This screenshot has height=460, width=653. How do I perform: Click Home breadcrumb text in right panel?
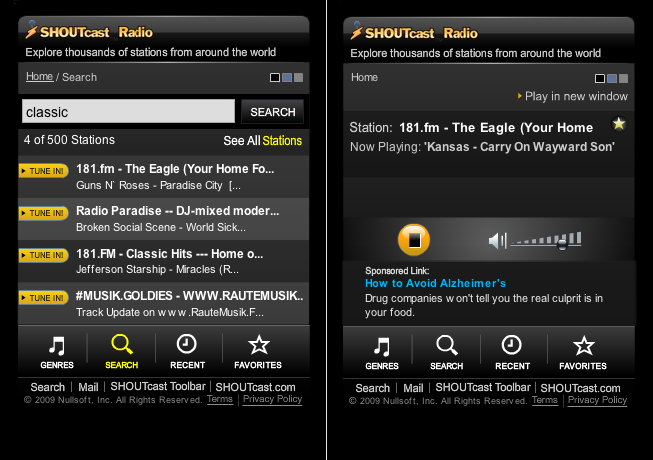click(364, 77)
